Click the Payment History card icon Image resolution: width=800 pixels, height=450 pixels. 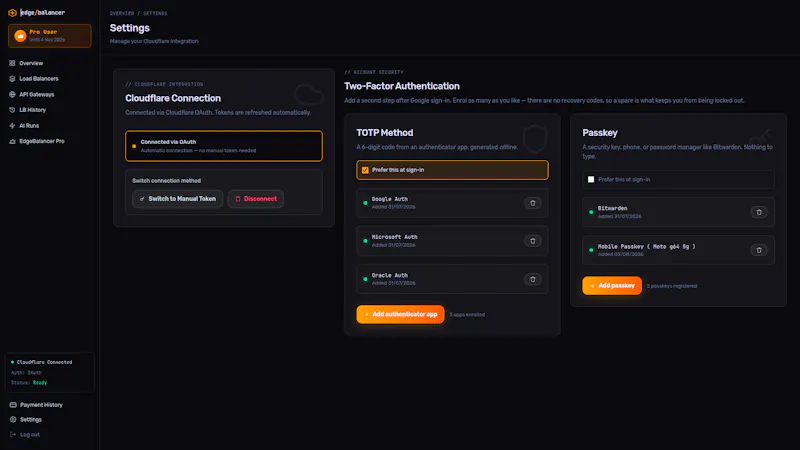coord(13,405)
